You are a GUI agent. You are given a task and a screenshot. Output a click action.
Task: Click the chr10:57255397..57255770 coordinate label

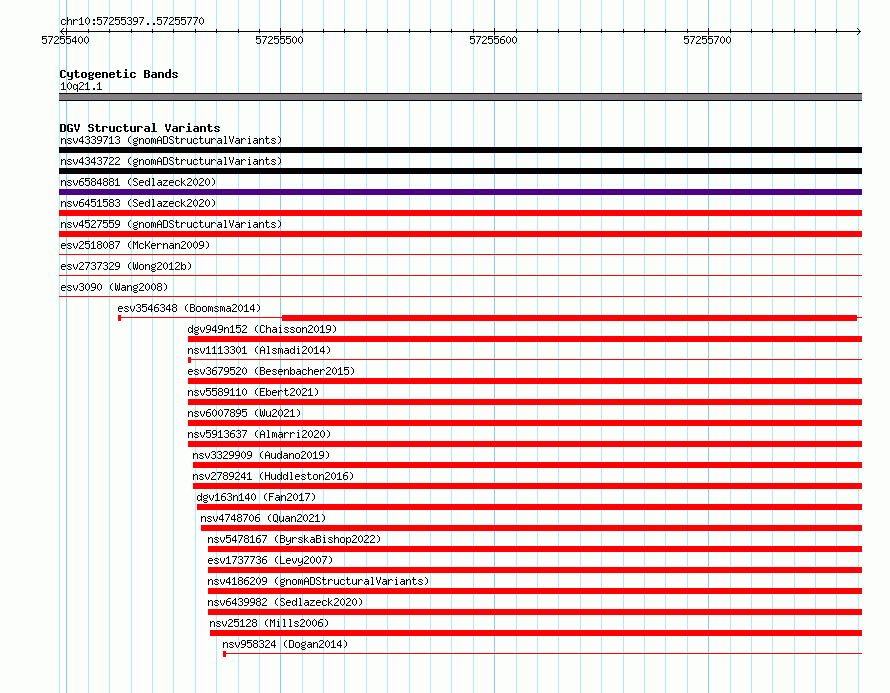click(132, 21)
